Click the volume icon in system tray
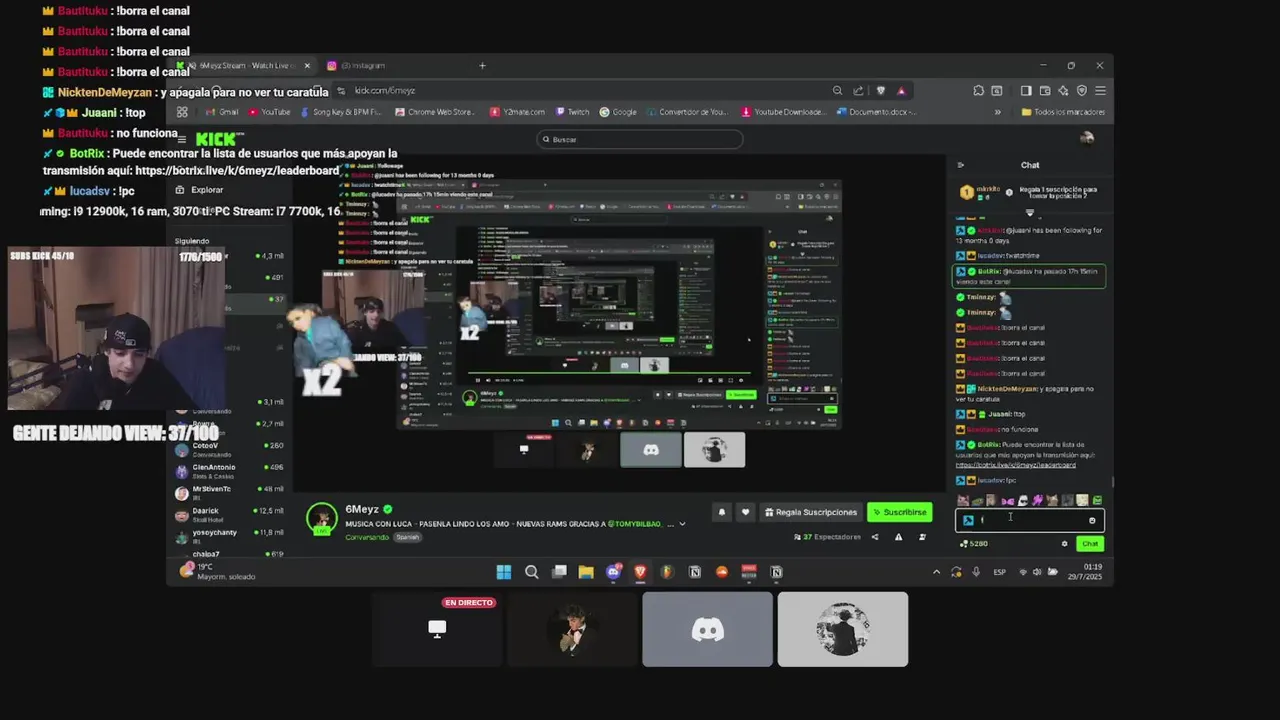Screen dimensions: 1280x720 [1037, 572]
